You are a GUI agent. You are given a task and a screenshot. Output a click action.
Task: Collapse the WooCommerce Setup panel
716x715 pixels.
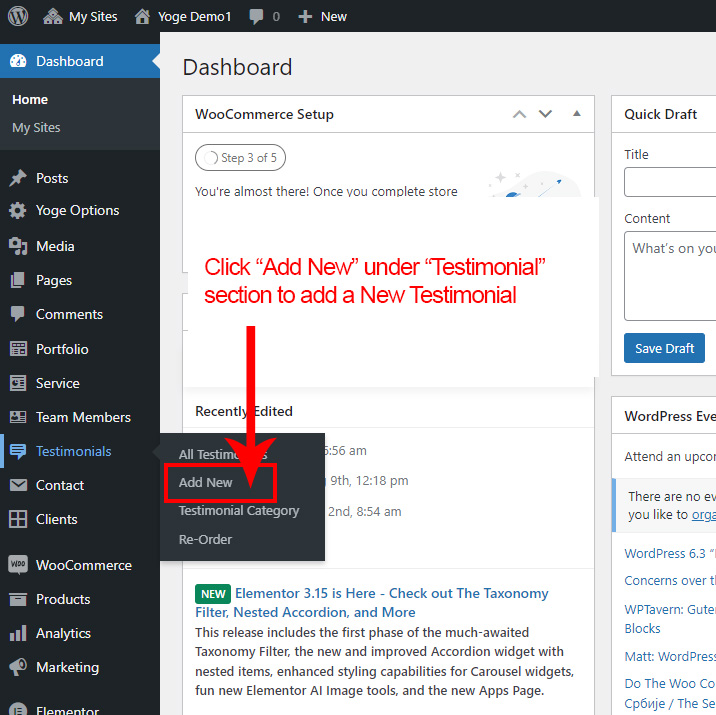(576, 114)
